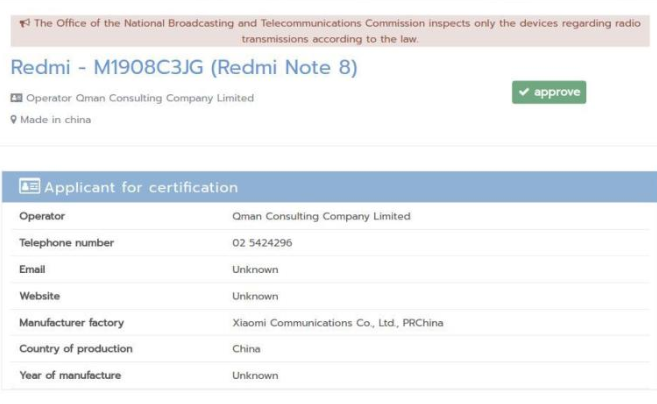This screenshot has width=657, height=404.
Task: Select phone value '02 5424296'
Action: 262,243
